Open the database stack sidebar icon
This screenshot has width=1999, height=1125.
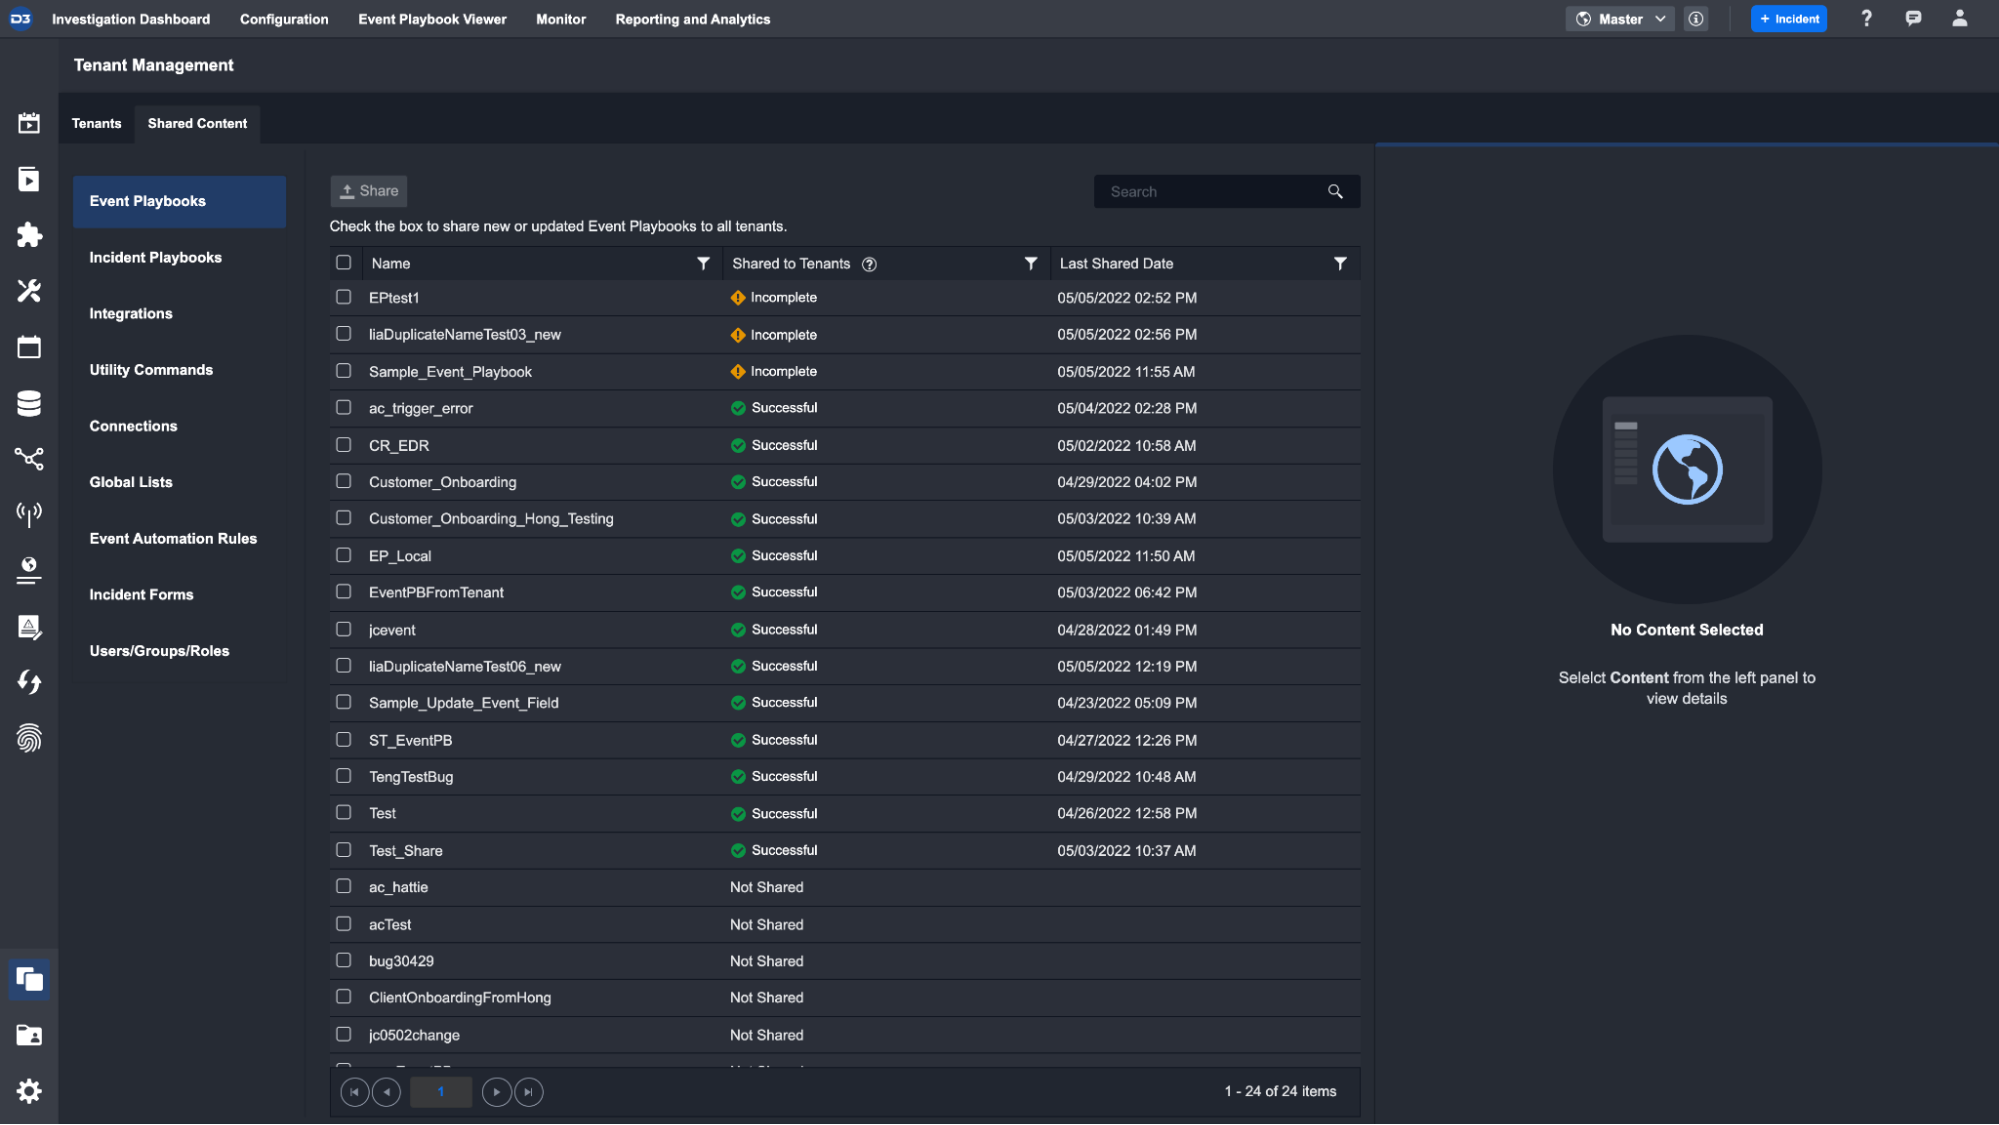point(29,403)
